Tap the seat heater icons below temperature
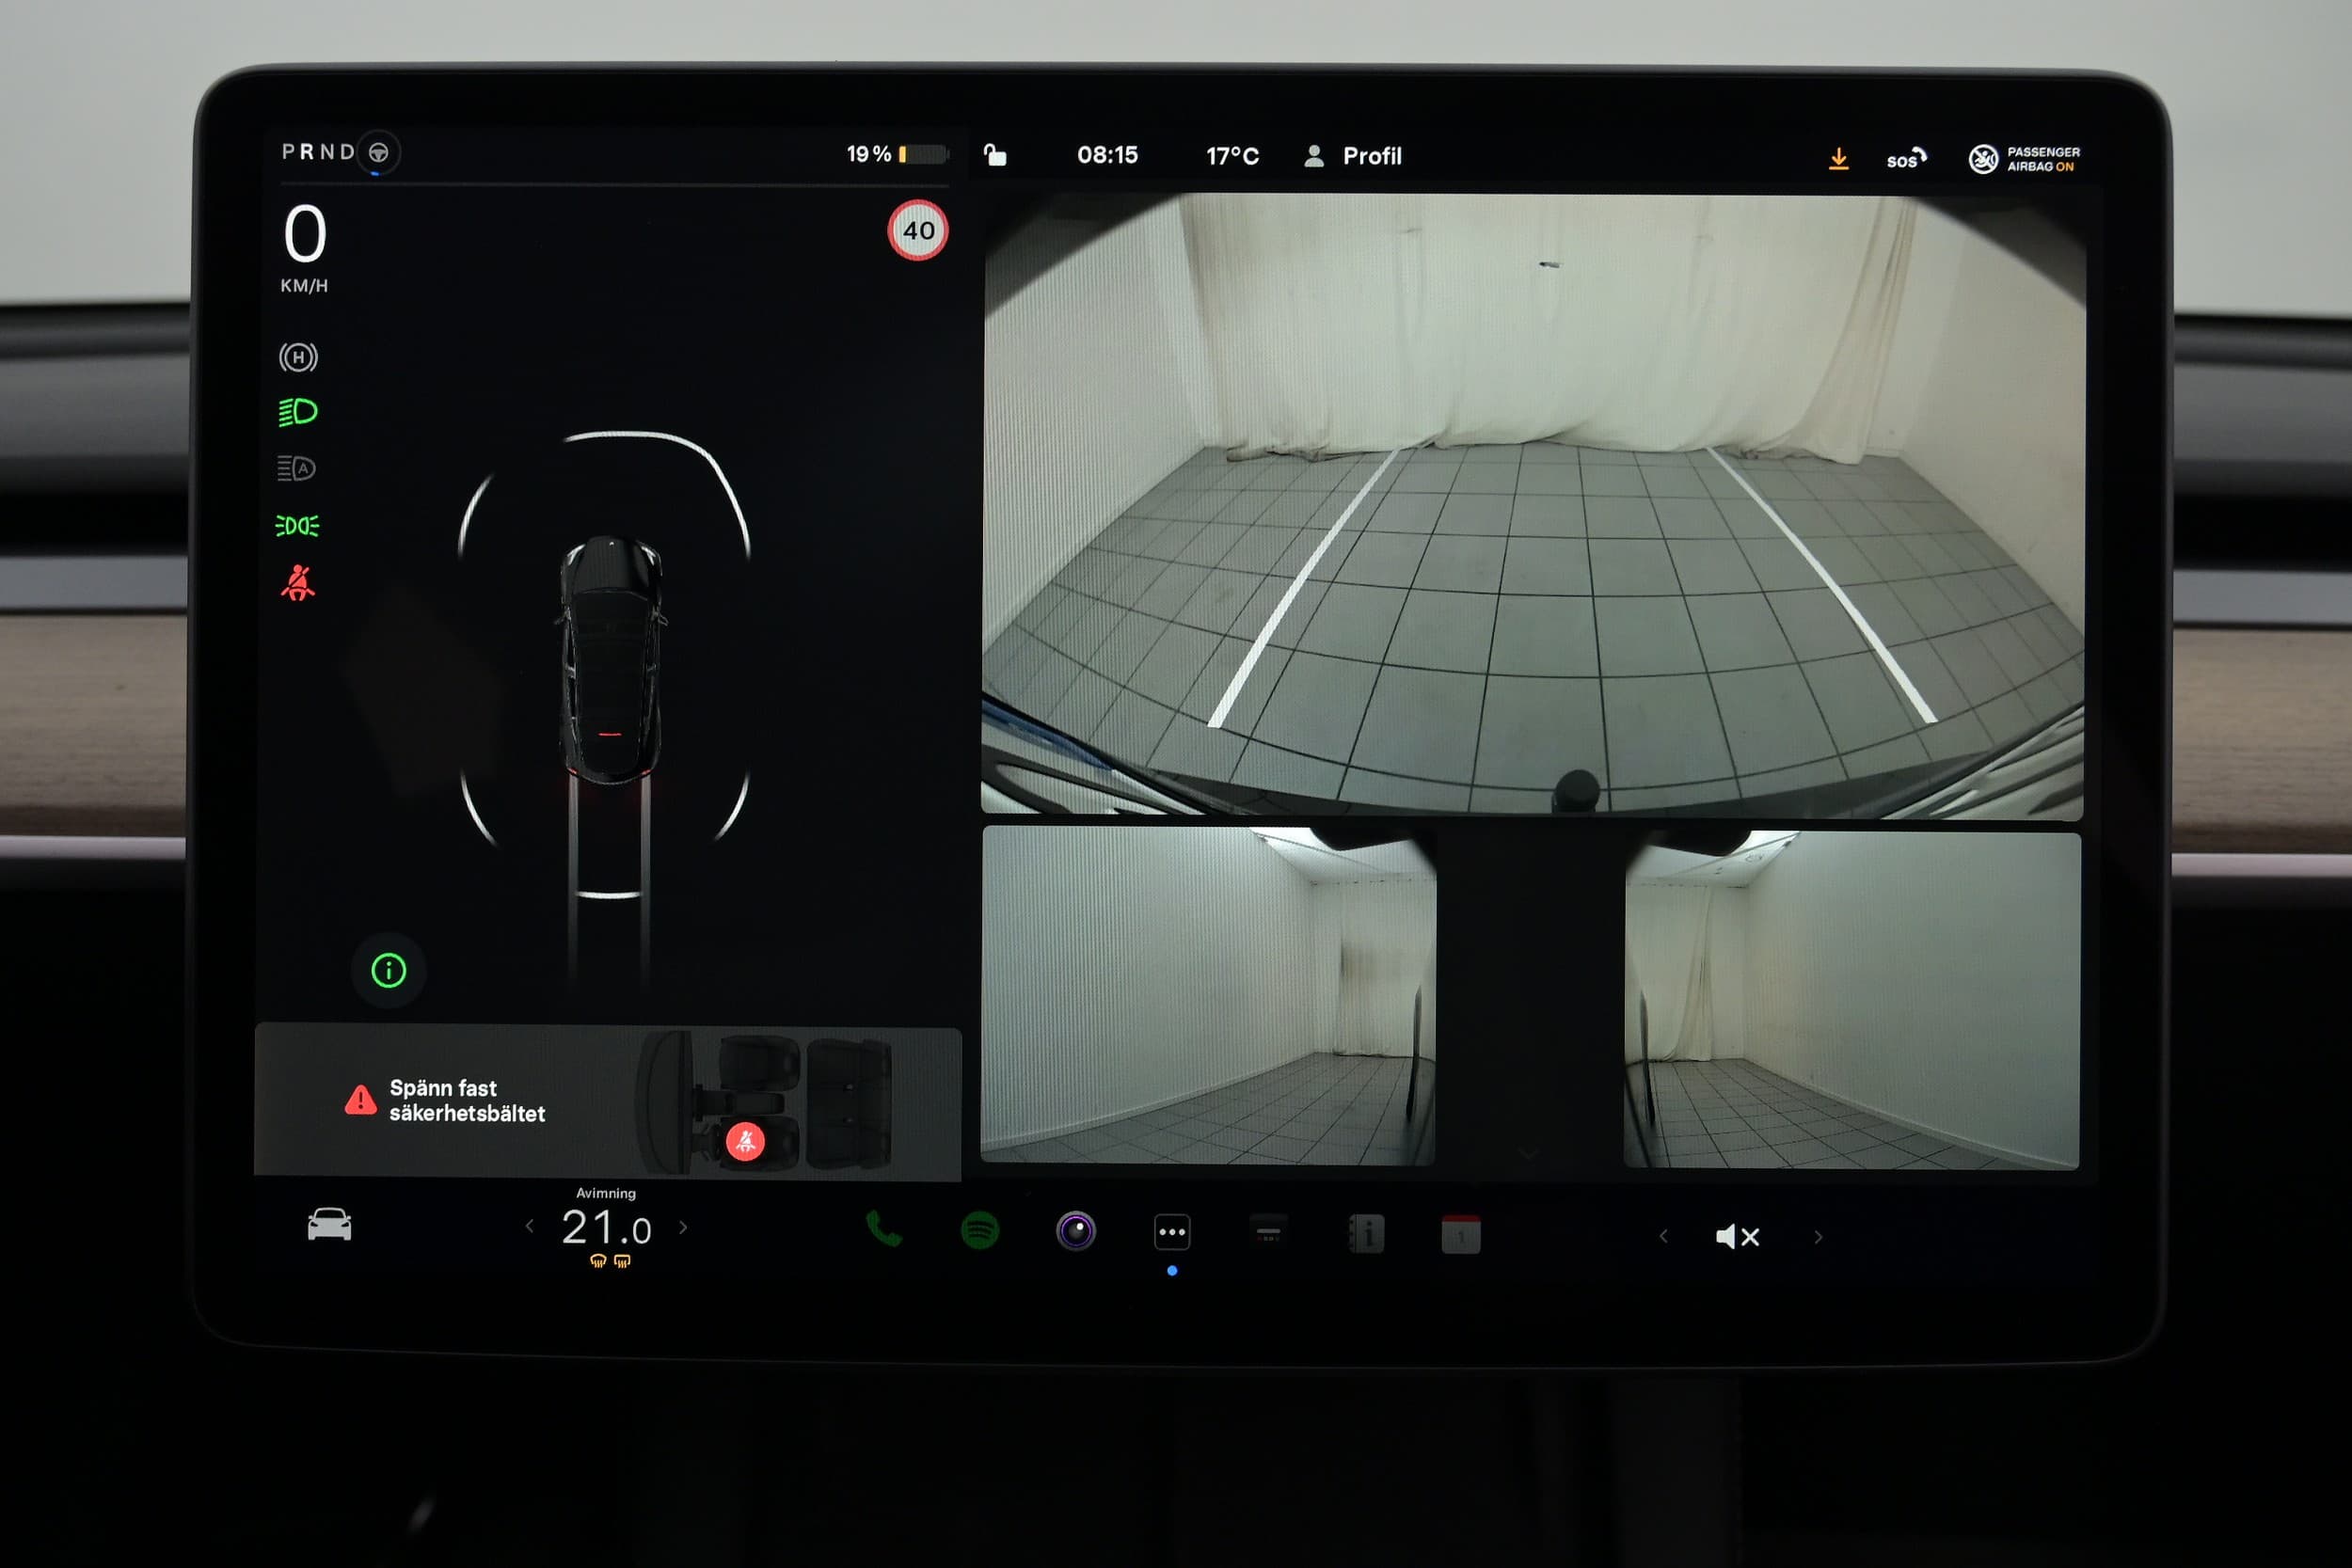 click(x=610, y=1262)
